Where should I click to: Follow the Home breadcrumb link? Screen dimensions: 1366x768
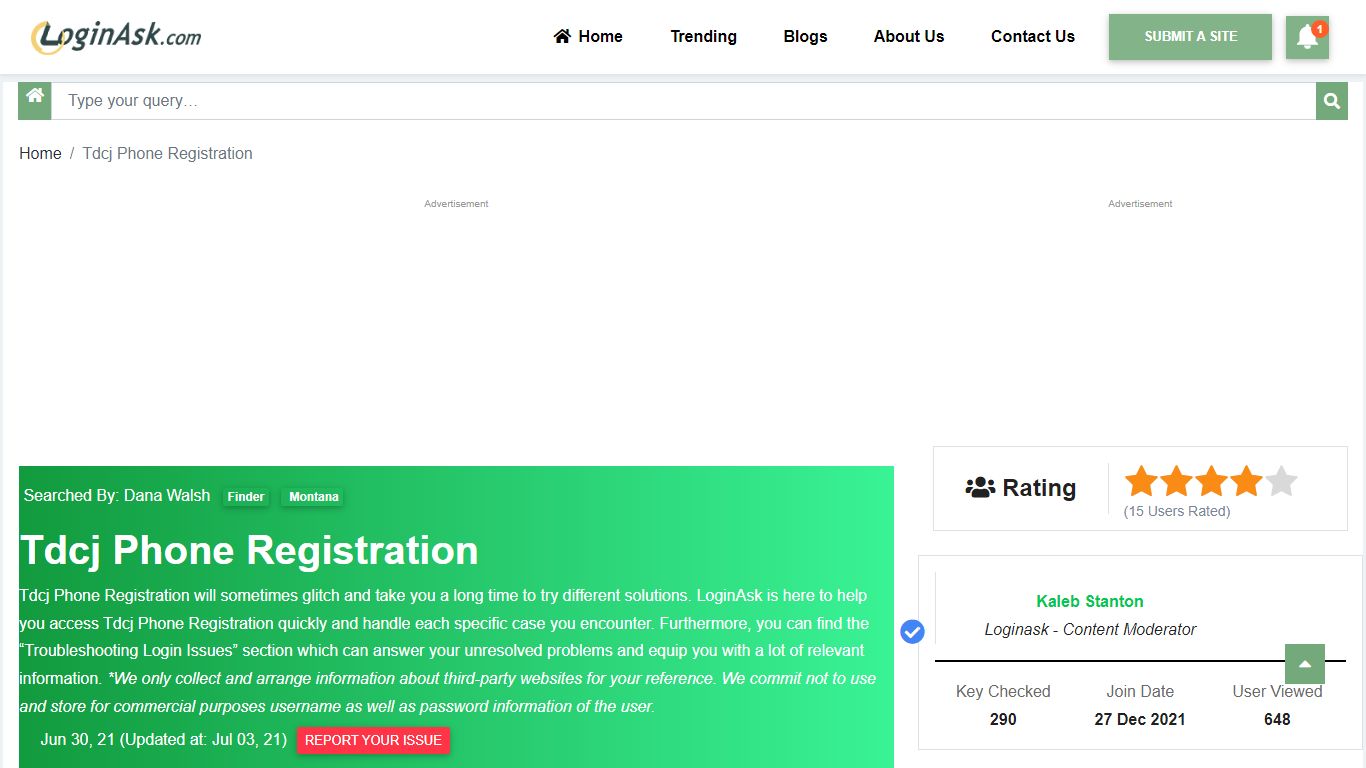[40, 153]
